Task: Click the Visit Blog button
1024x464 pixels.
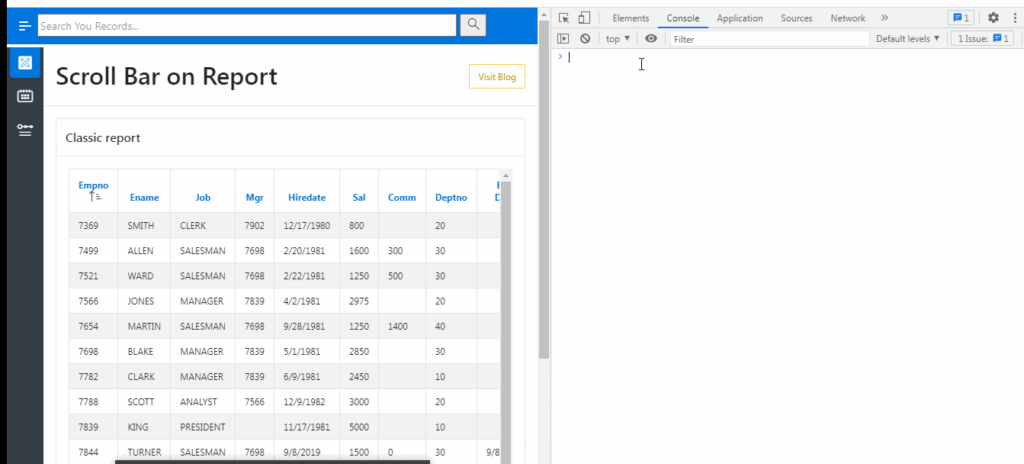Action: (497, 76)
